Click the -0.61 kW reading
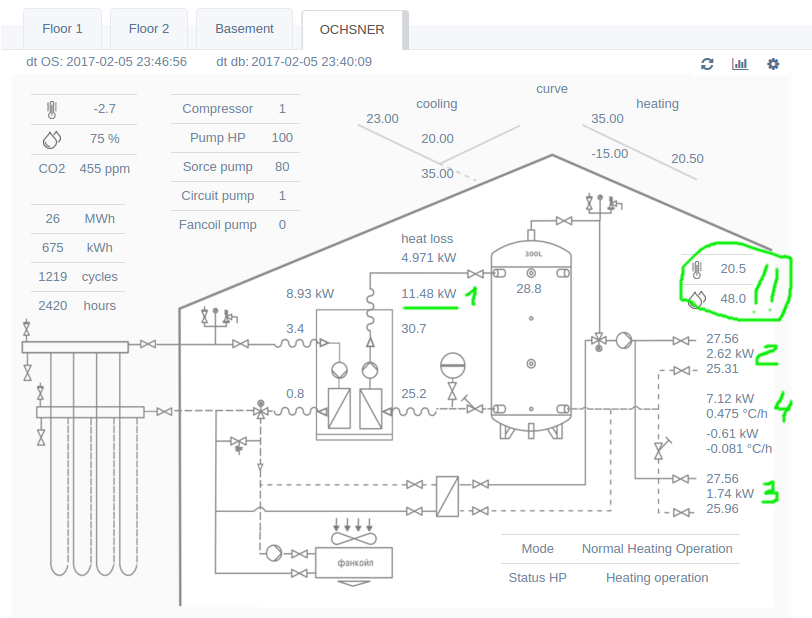Viewport: 812px width, 618px height. 732,434
